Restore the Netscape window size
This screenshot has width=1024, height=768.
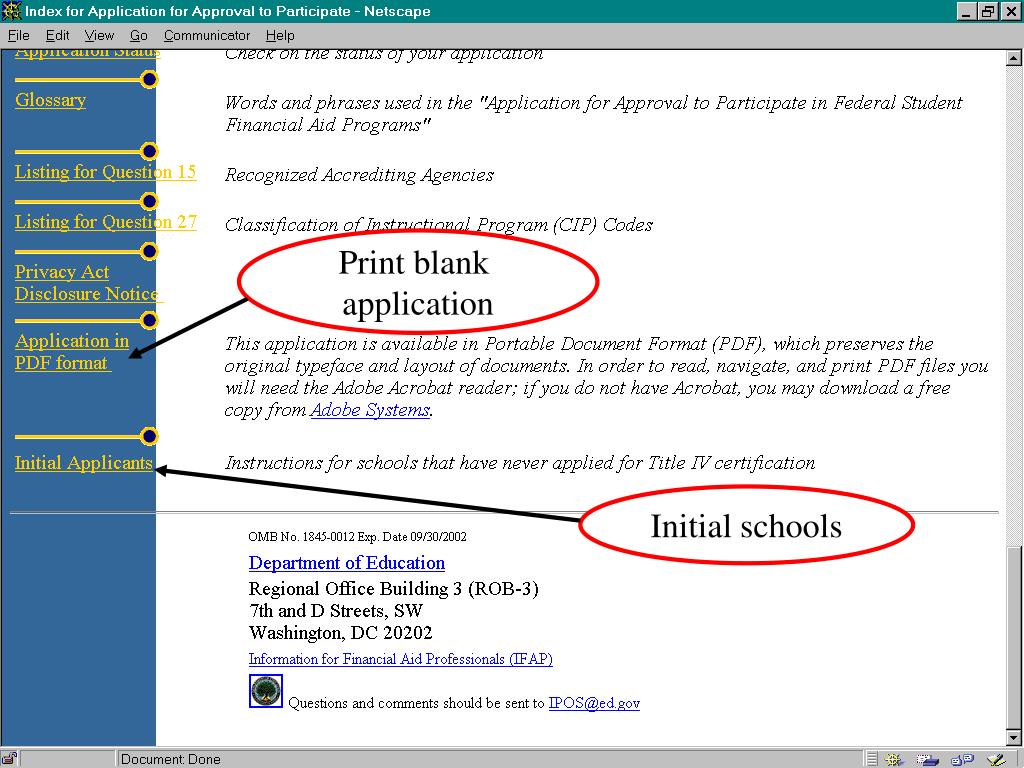point(987,11)
